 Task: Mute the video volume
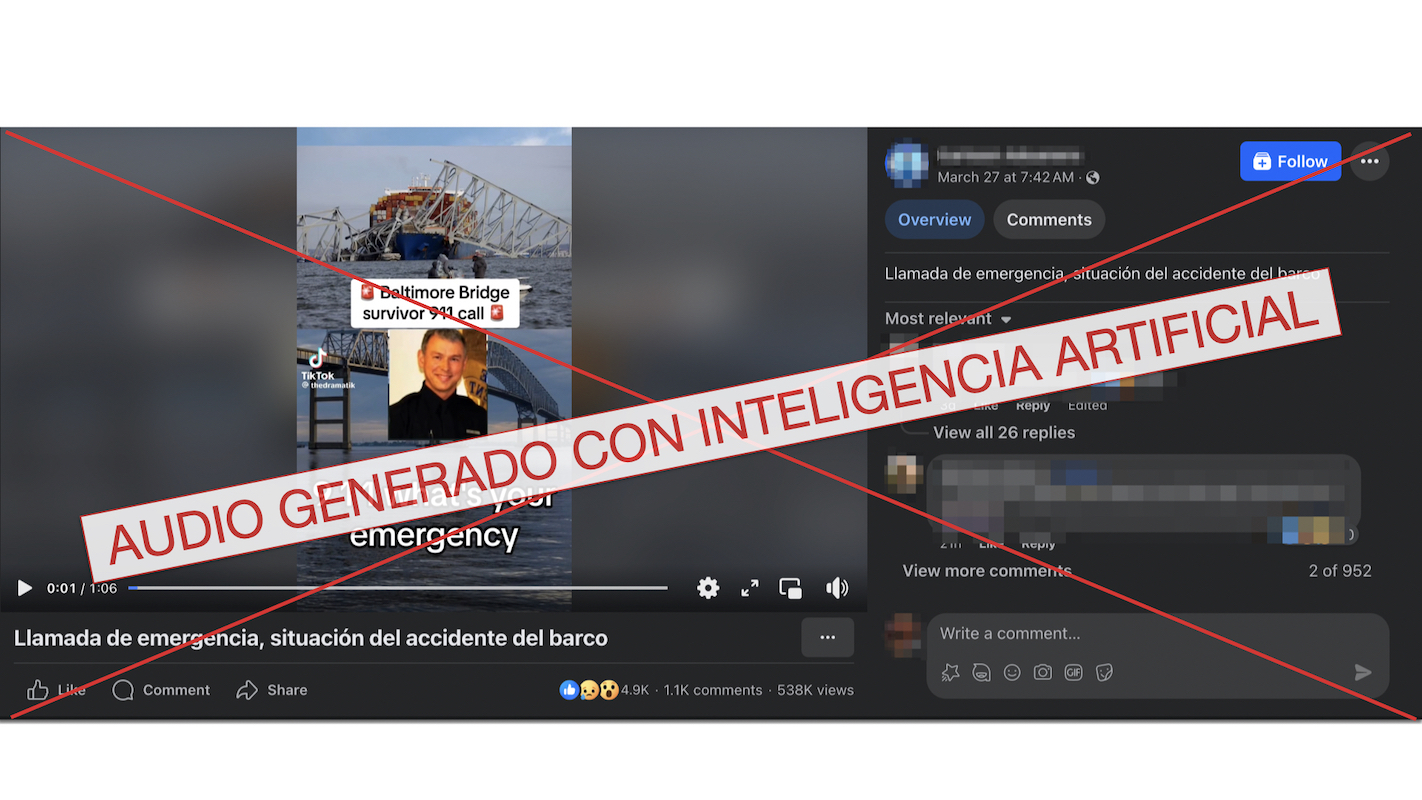pos(837,588)
